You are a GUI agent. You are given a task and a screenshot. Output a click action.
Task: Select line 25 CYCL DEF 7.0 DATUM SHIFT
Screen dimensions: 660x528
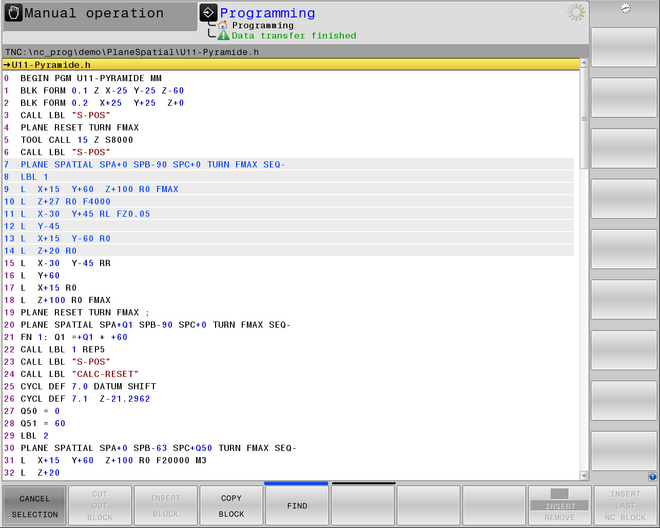88,386
